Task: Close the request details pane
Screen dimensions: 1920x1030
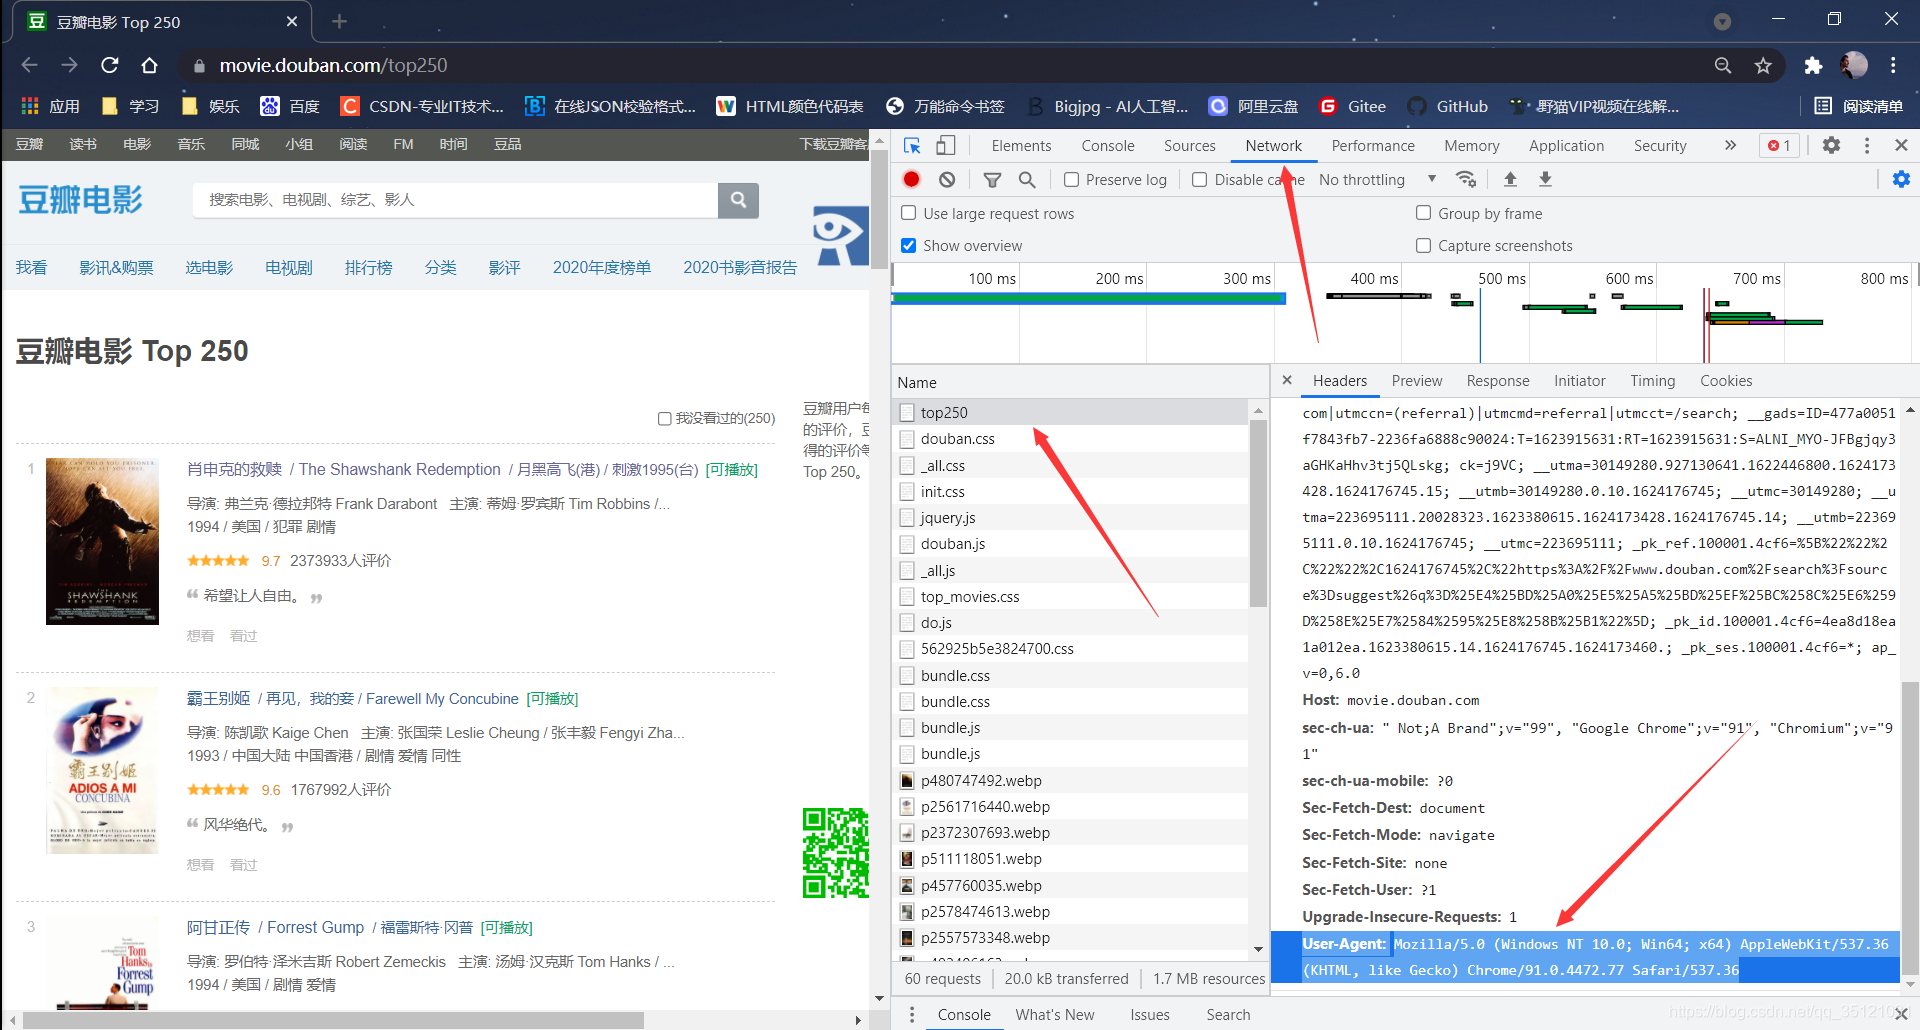Action: 1287,380
